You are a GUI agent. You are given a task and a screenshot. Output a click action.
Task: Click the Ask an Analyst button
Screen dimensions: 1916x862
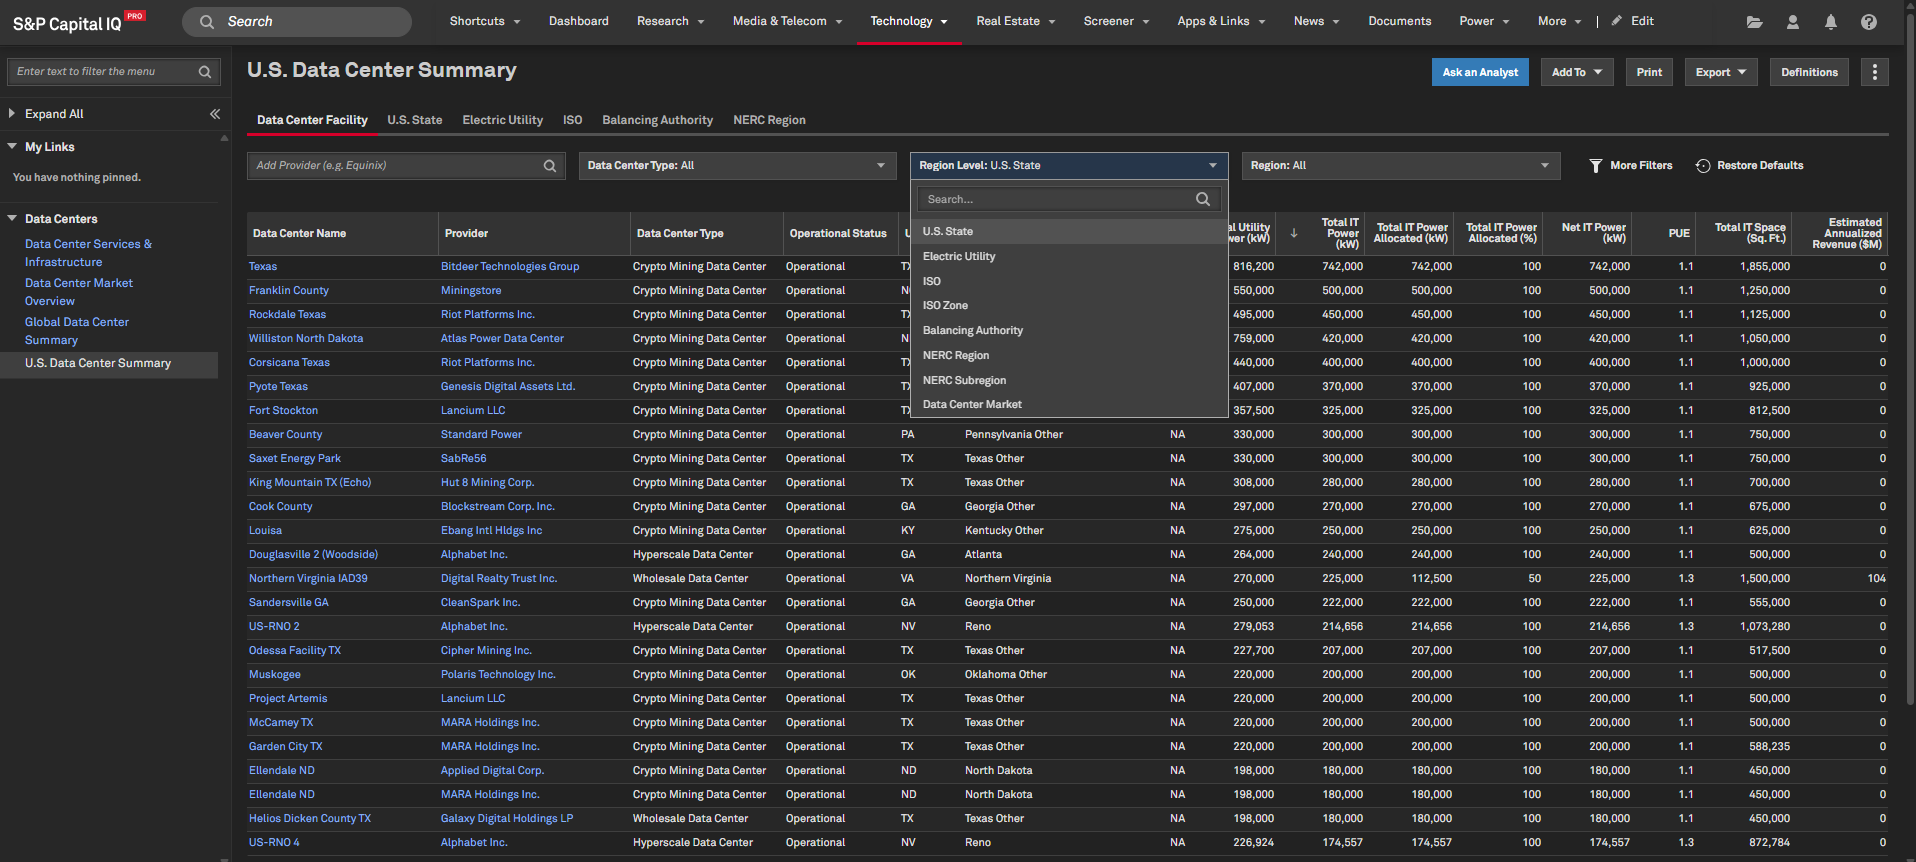point(1480,72)
